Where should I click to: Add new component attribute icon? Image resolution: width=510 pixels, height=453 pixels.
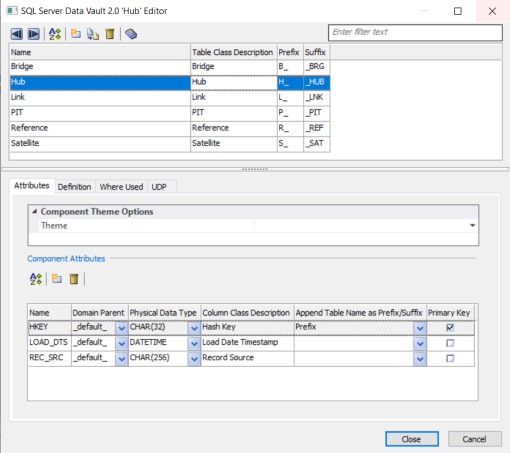click(x=57, y=278)
